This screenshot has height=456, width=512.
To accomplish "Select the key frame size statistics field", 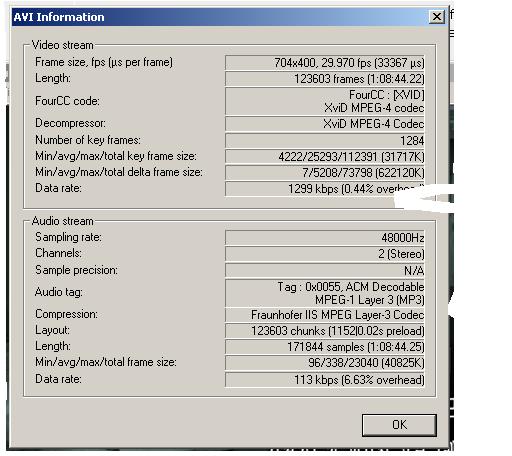I will (325, 156).
